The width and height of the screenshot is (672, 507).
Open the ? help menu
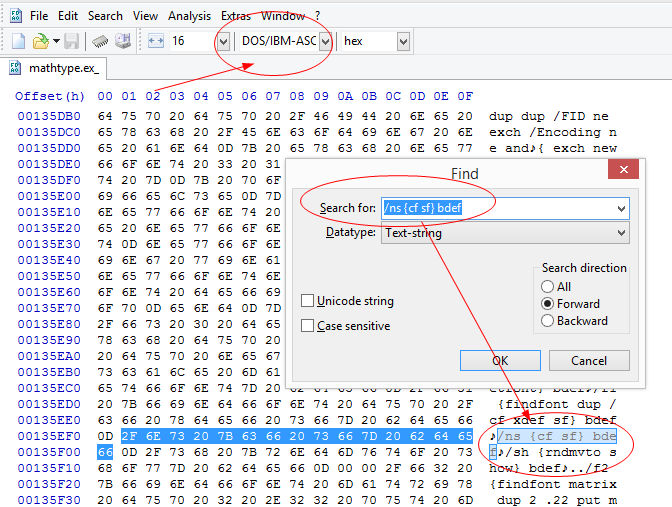(317, 16)
